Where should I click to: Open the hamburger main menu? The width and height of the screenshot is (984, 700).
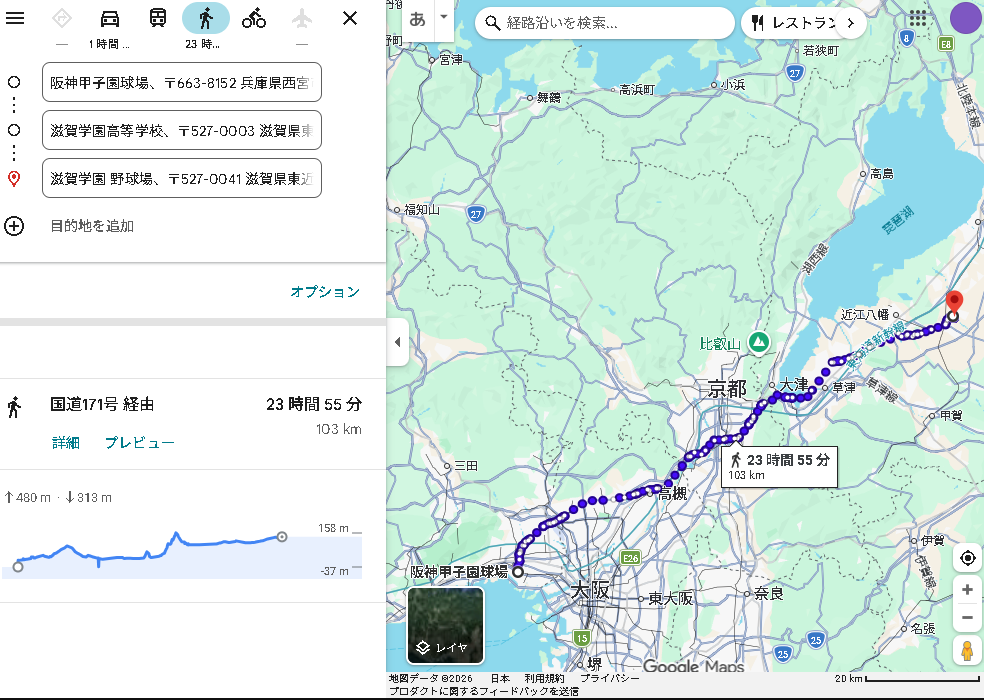pyautogui.click(x=15, y=18)
